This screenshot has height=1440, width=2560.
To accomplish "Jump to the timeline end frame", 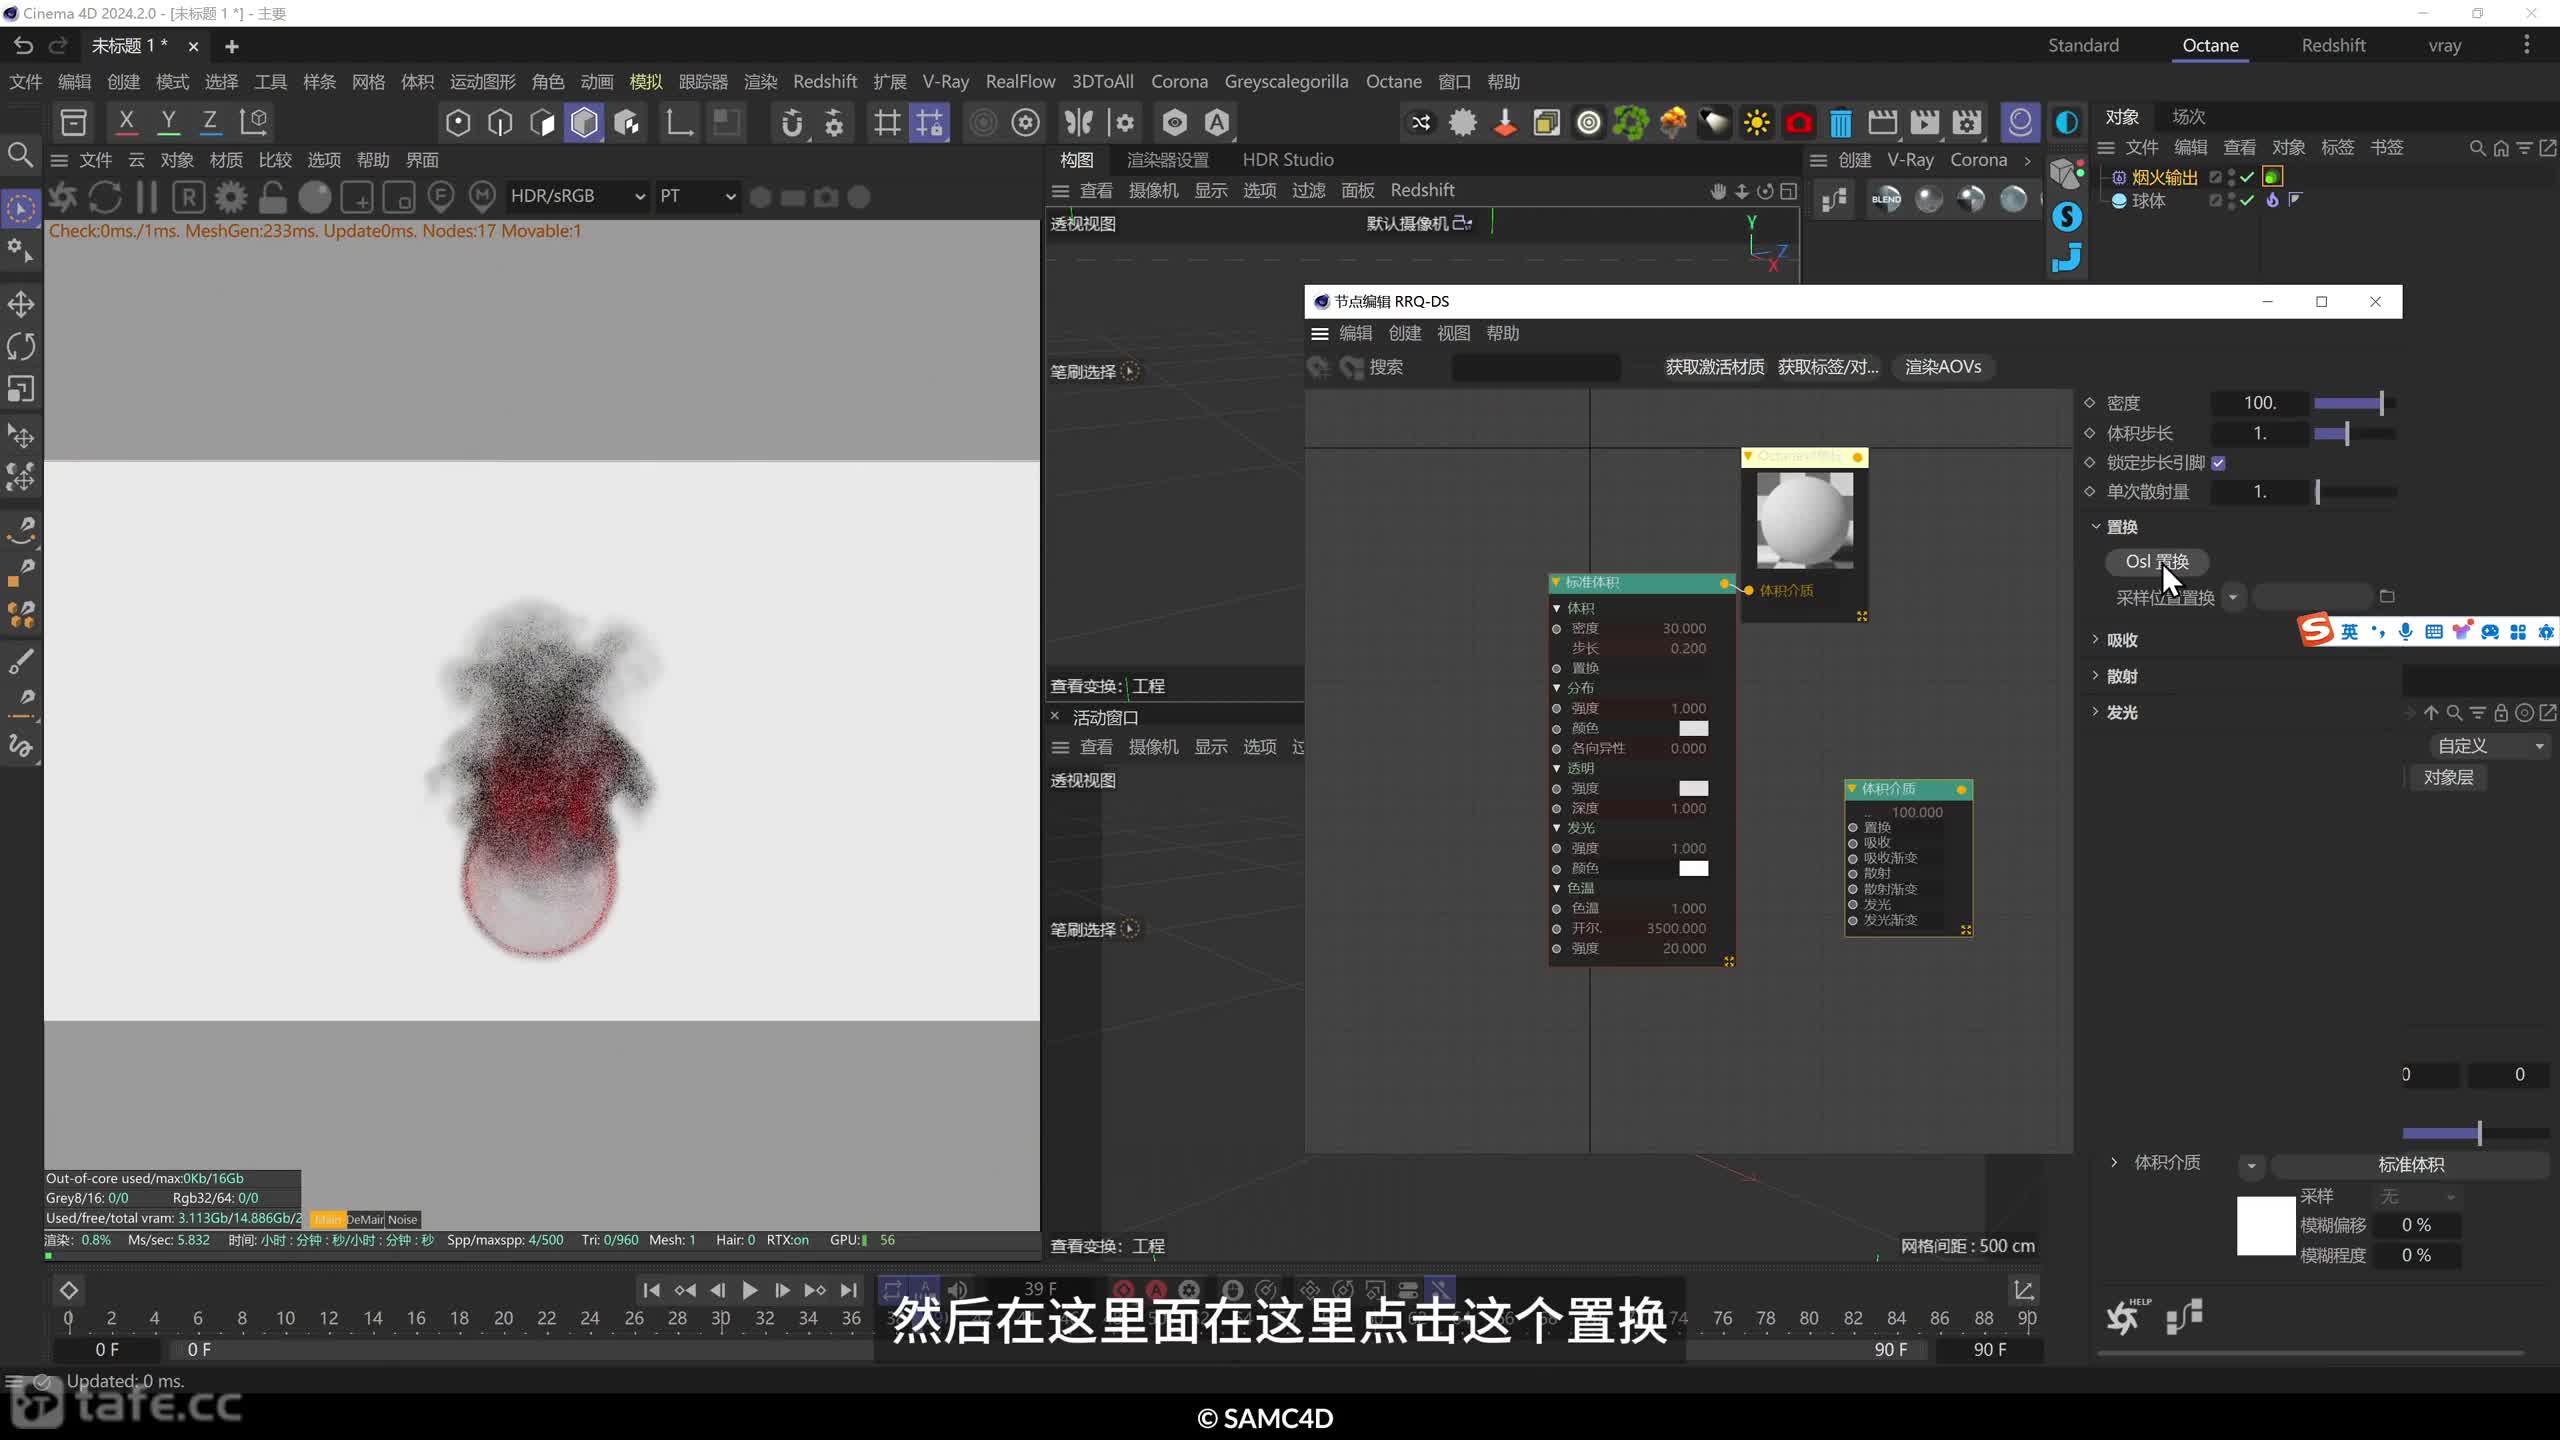I will tap(848, 1290).
